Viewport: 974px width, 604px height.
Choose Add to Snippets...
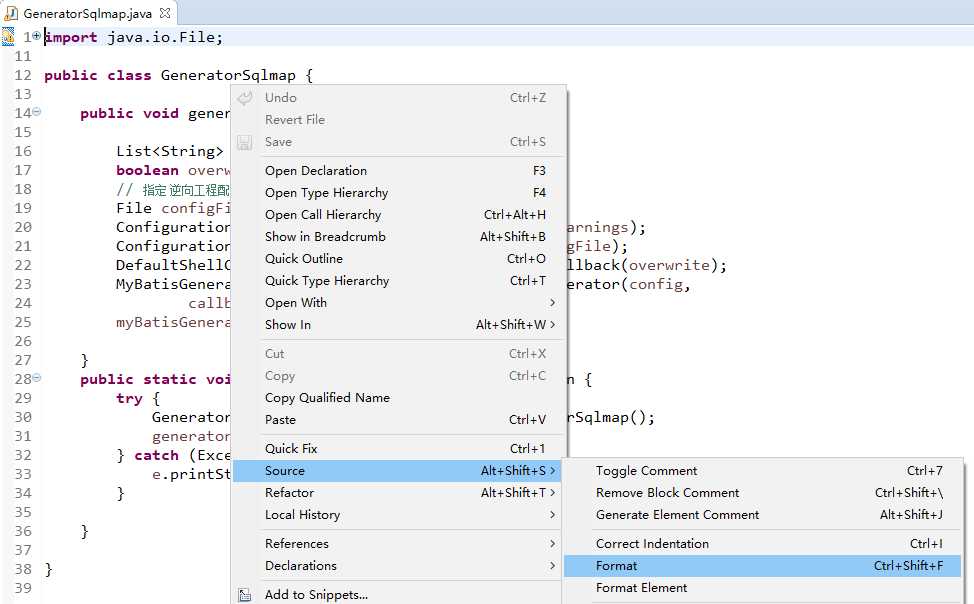[x=399, y=595]
